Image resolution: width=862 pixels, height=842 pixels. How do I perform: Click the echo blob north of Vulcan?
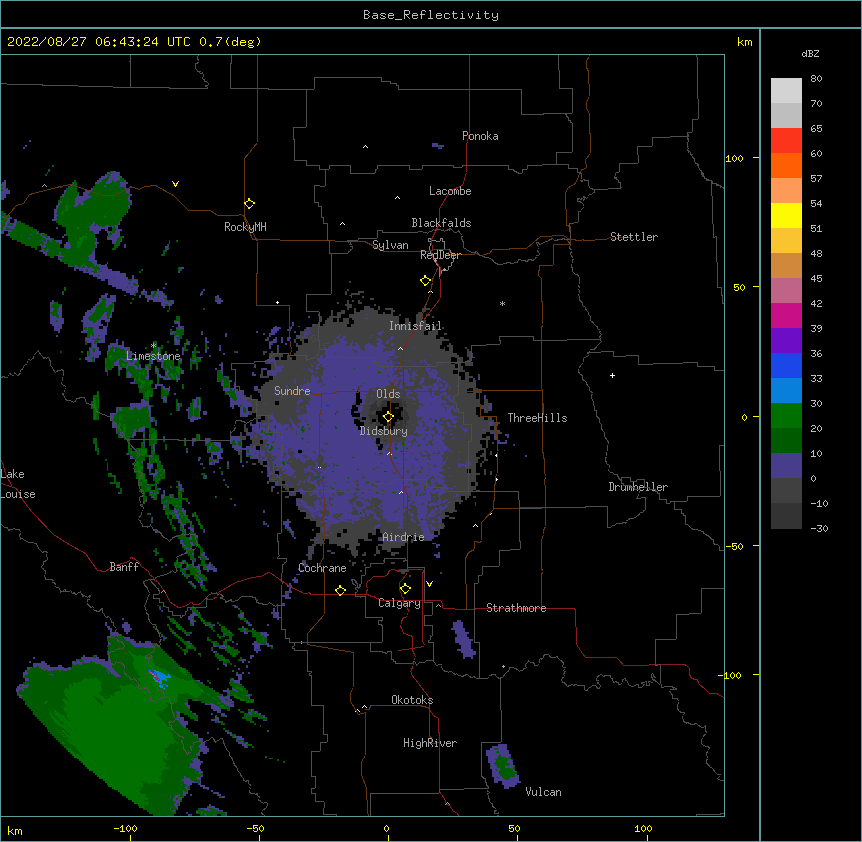tap(502, 766)
